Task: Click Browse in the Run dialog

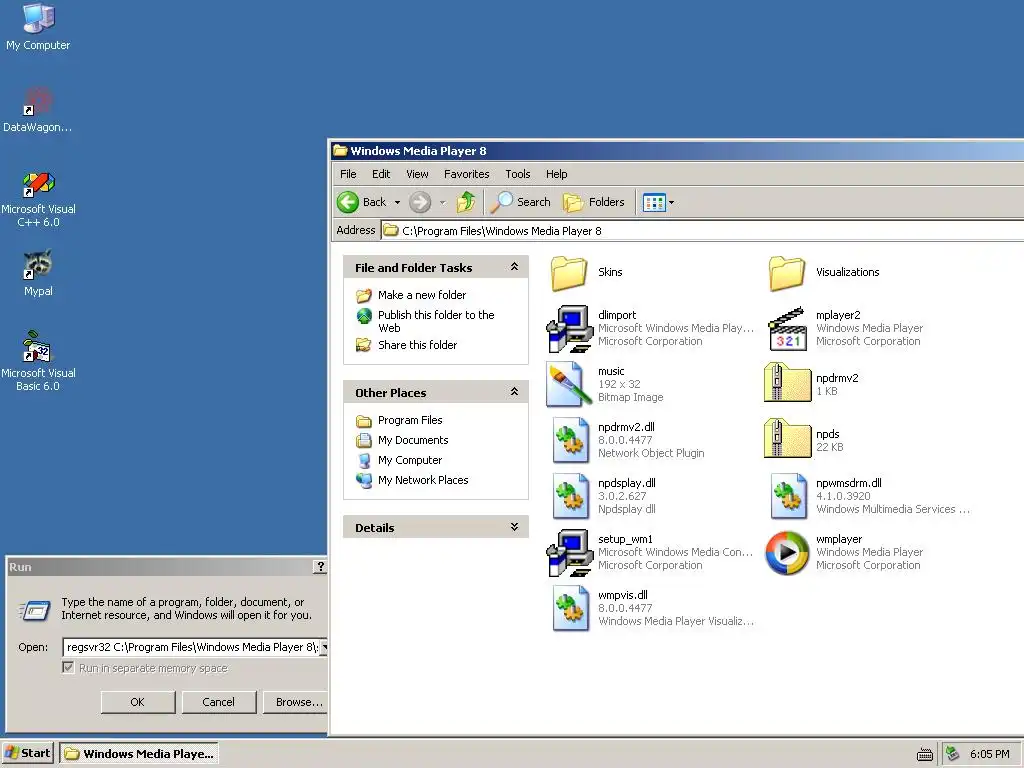Action: (x=296, y=702)
